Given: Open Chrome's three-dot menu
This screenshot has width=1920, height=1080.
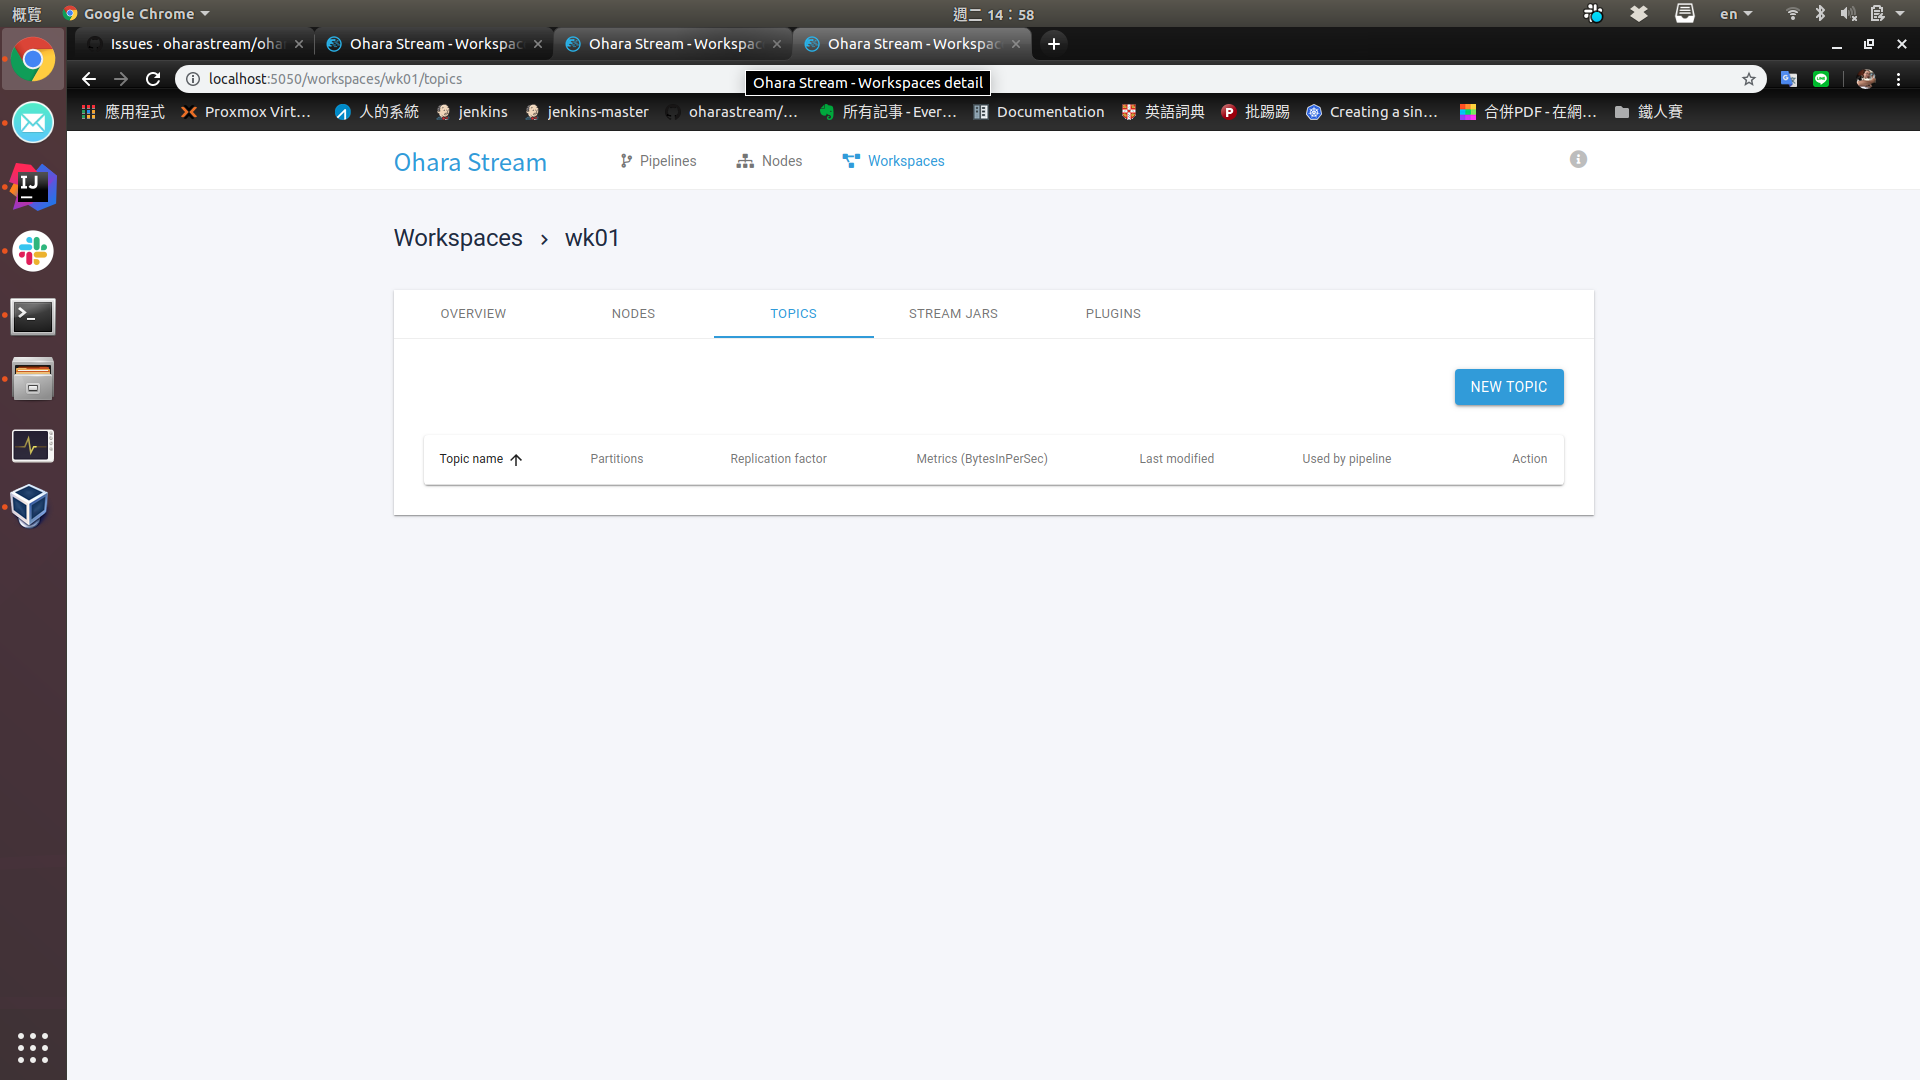Looking at the screenshot, I should tap(1899, 79).
